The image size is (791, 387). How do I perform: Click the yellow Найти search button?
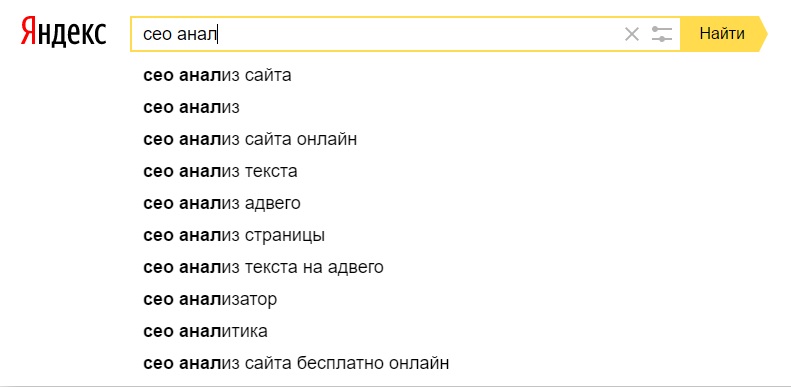coord(723,34)
